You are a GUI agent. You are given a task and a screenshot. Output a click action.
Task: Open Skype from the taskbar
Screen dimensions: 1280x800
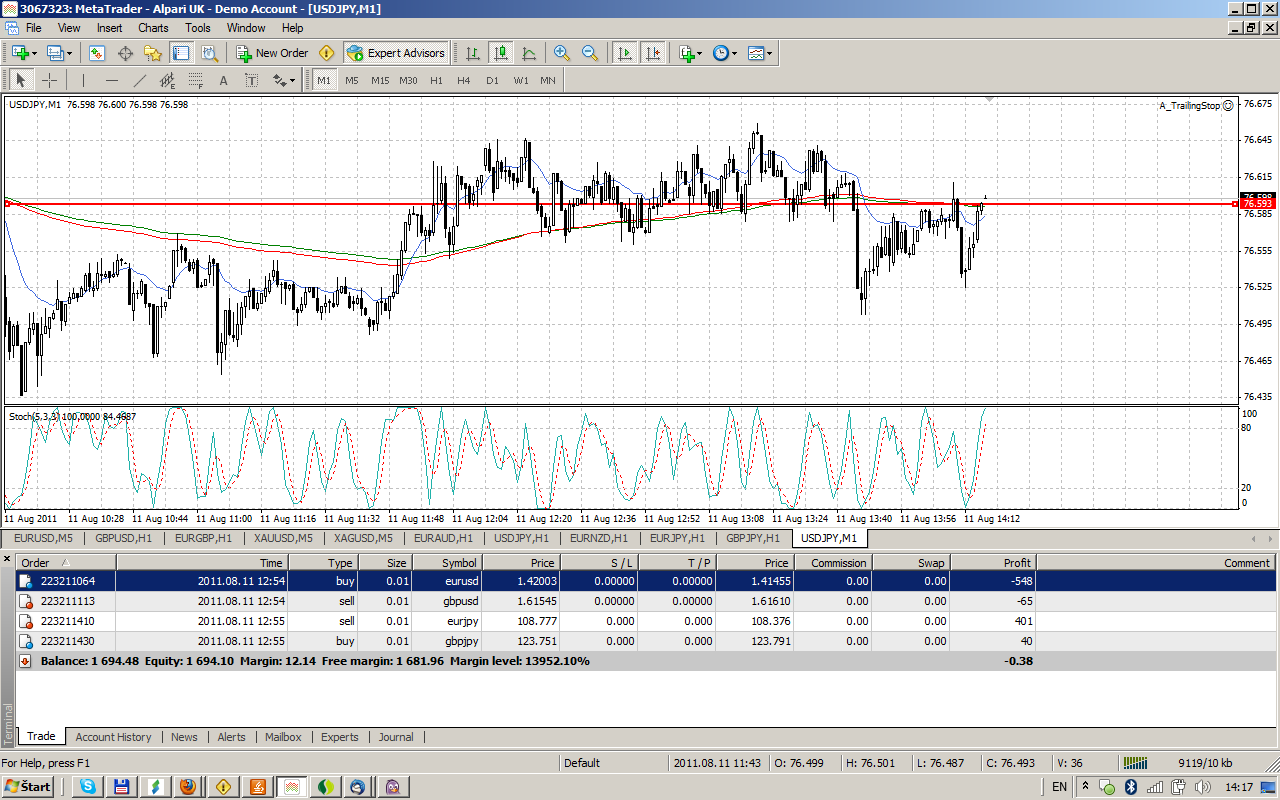89,787
